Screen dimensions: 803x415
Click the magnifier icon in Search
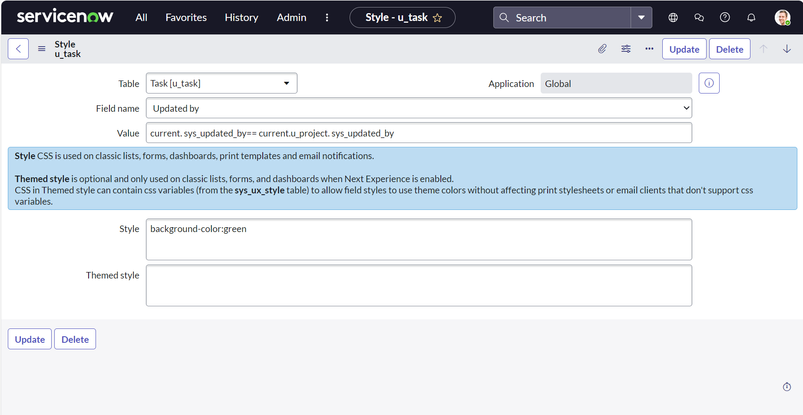pyautogui.click(x=504, y=17)
